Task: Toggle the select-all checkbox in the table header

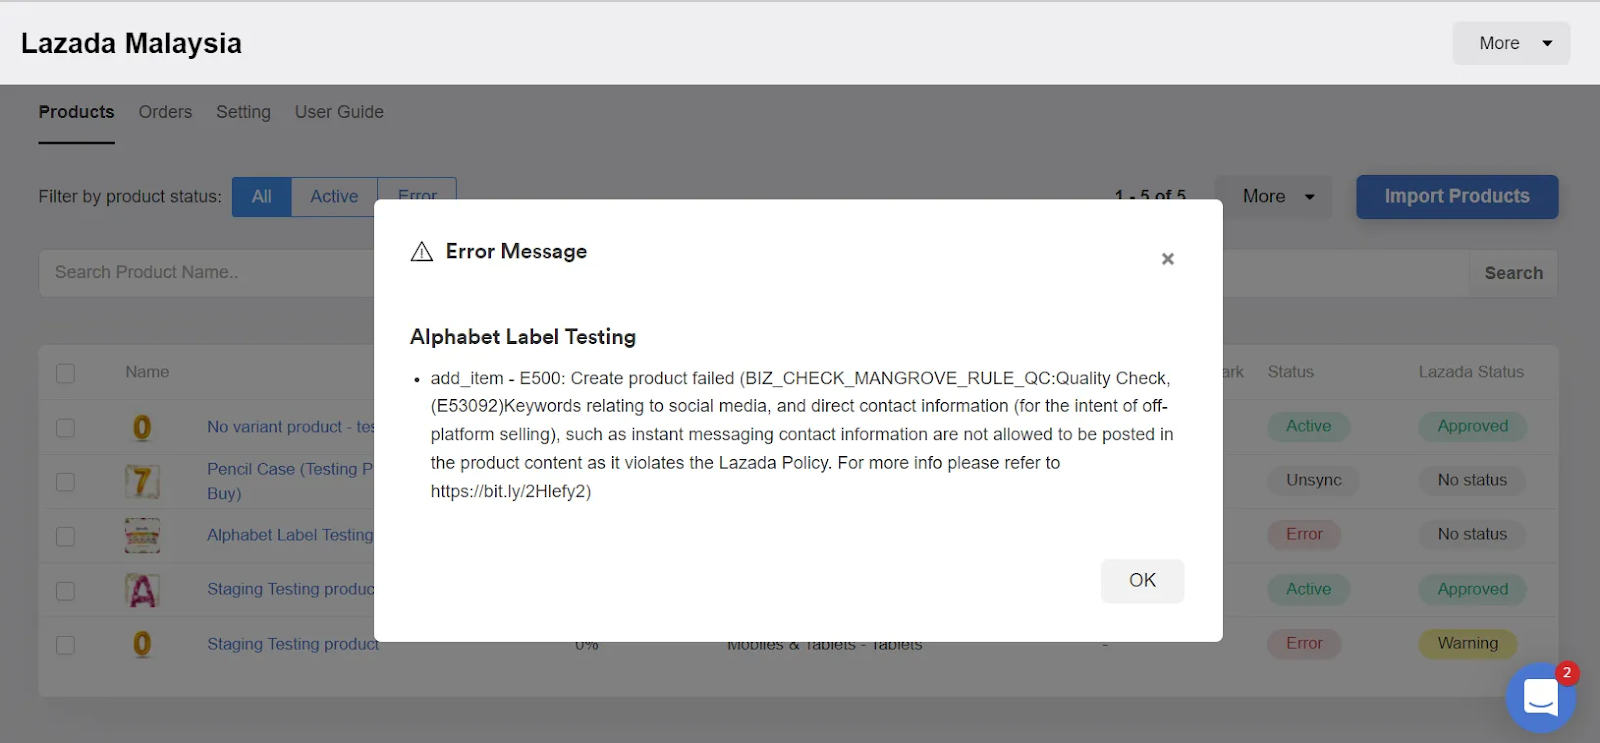Action: 65,372
